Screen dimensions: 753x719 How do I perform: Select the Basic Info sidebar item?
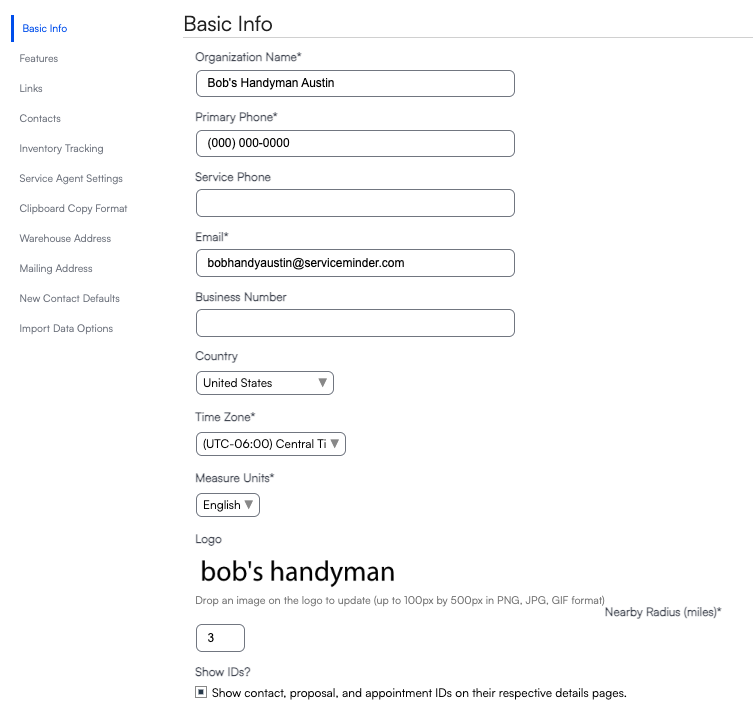tap(45, 28)
